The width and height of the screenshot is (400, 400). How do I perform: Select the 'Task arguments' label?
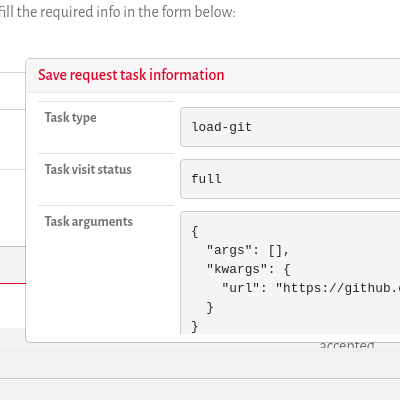(x=89, y=222)
